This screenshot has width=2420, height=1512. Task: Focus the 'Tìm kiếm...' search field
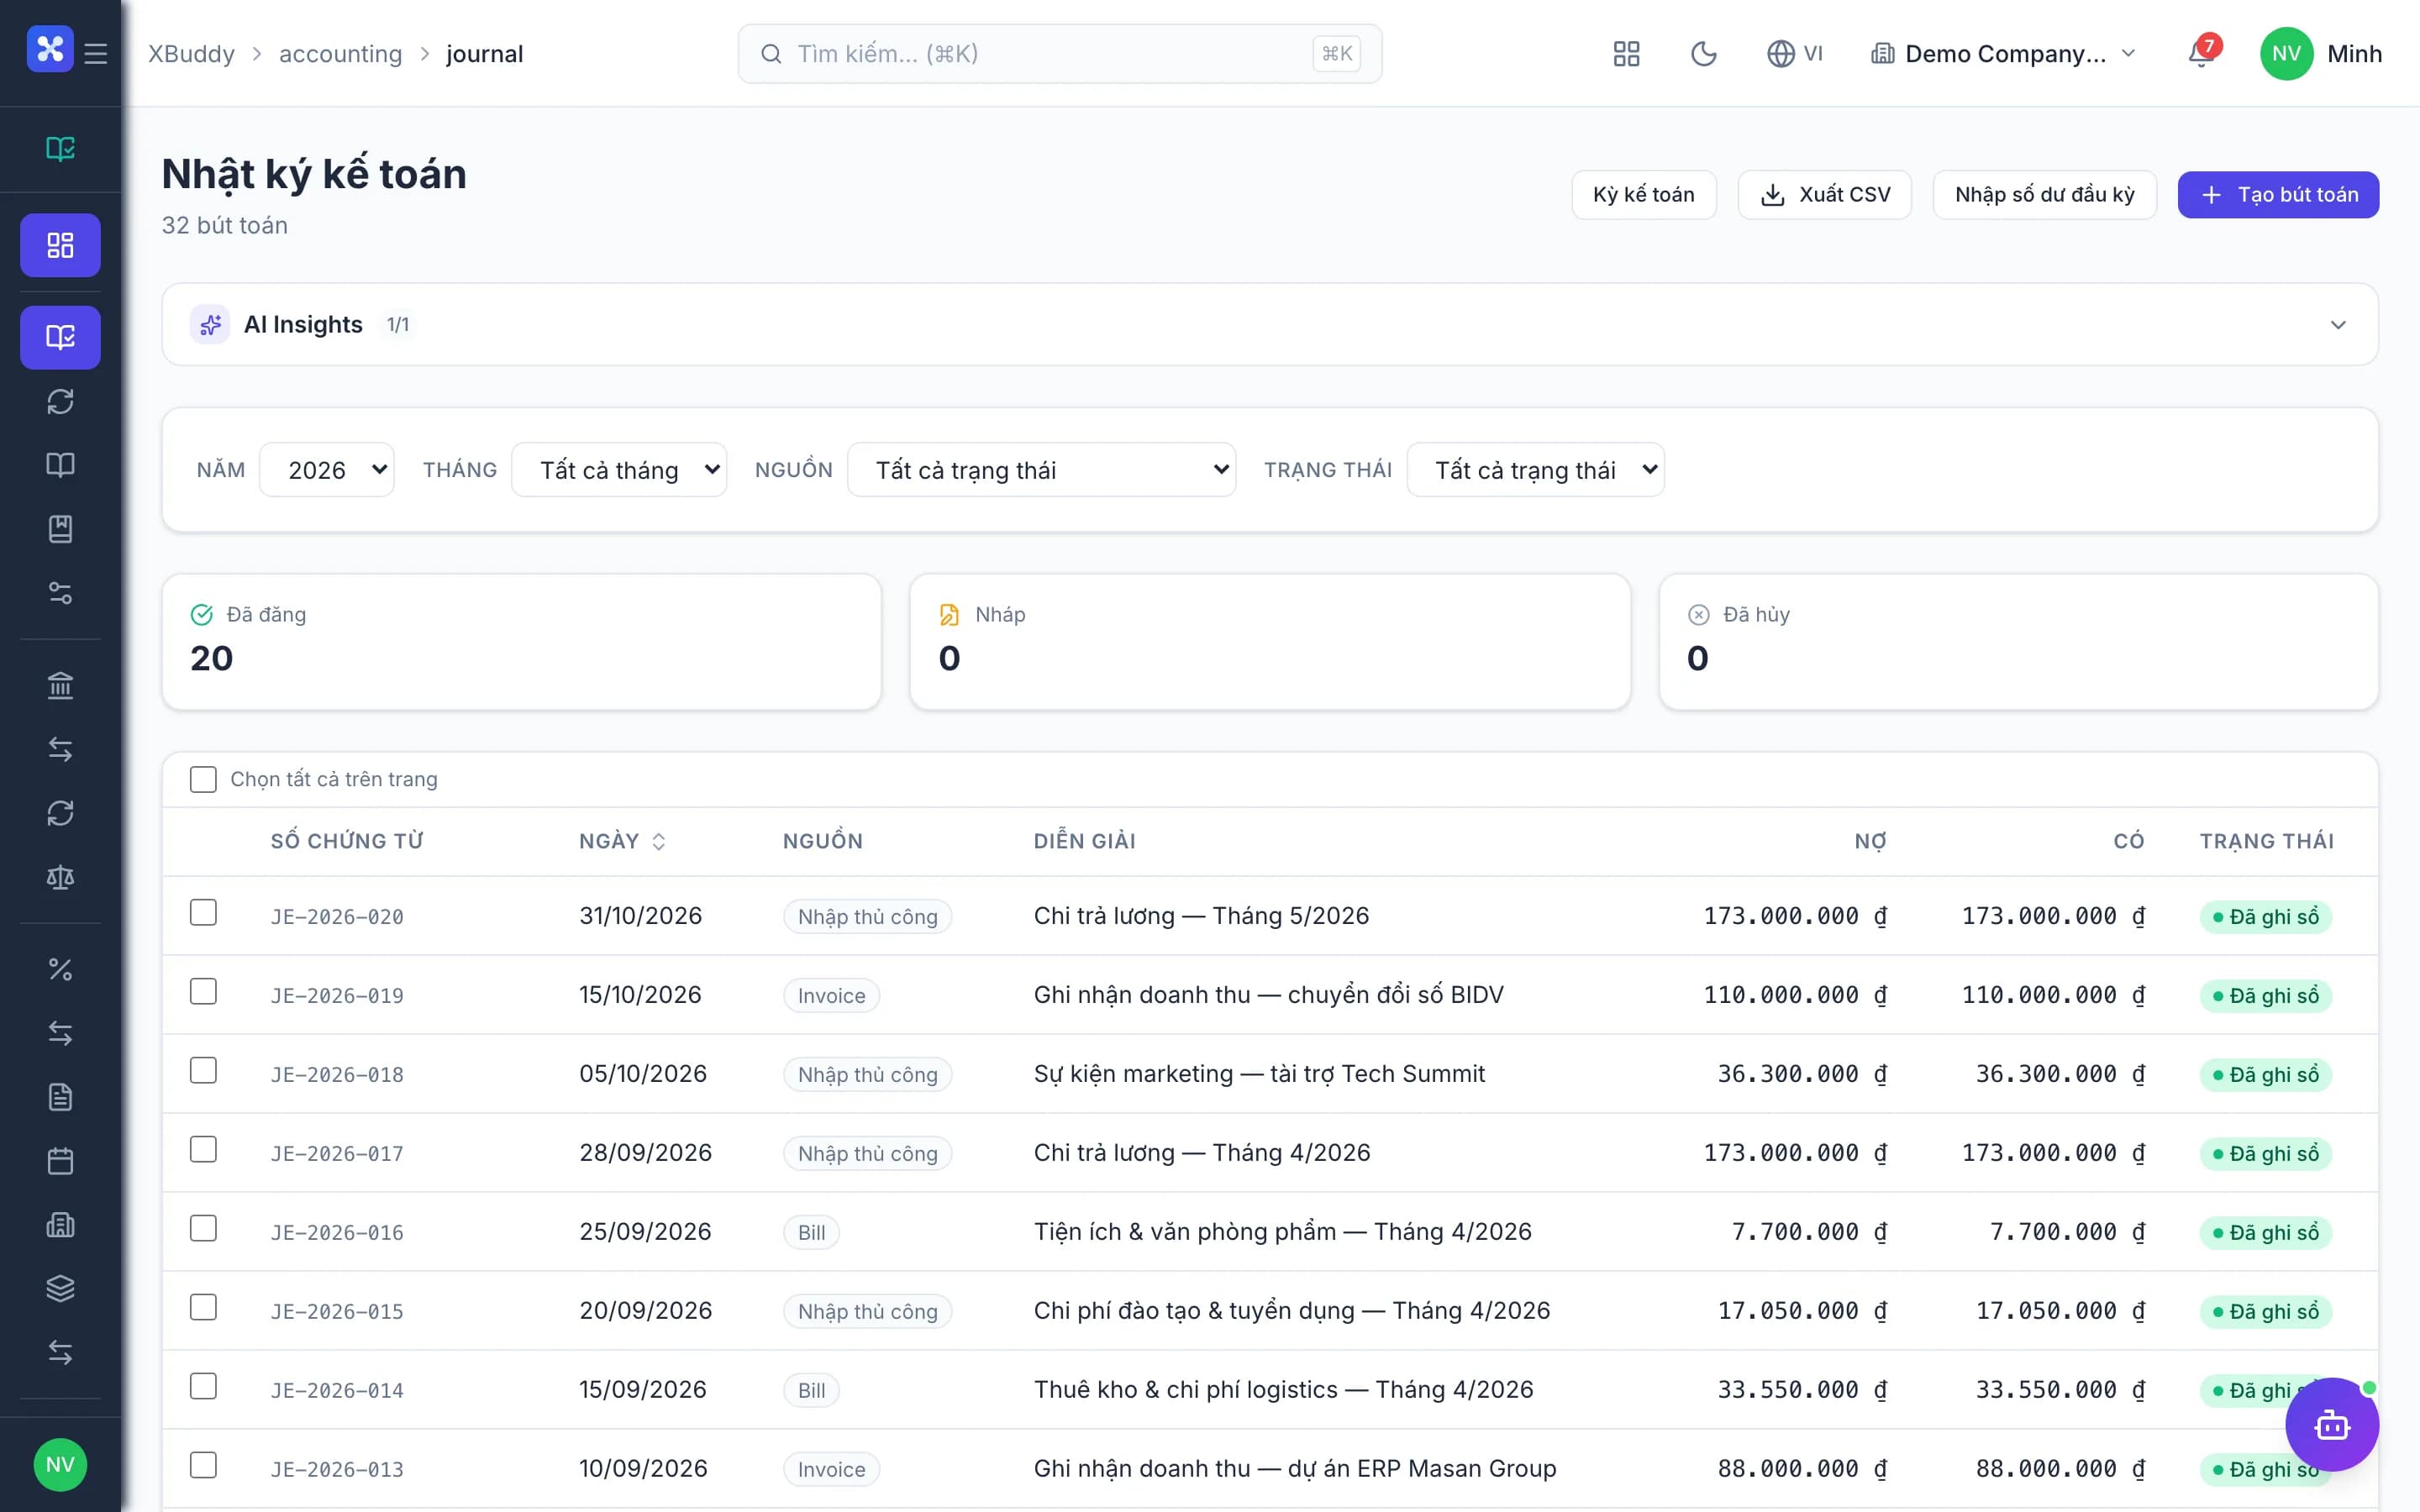[1060, 54]
